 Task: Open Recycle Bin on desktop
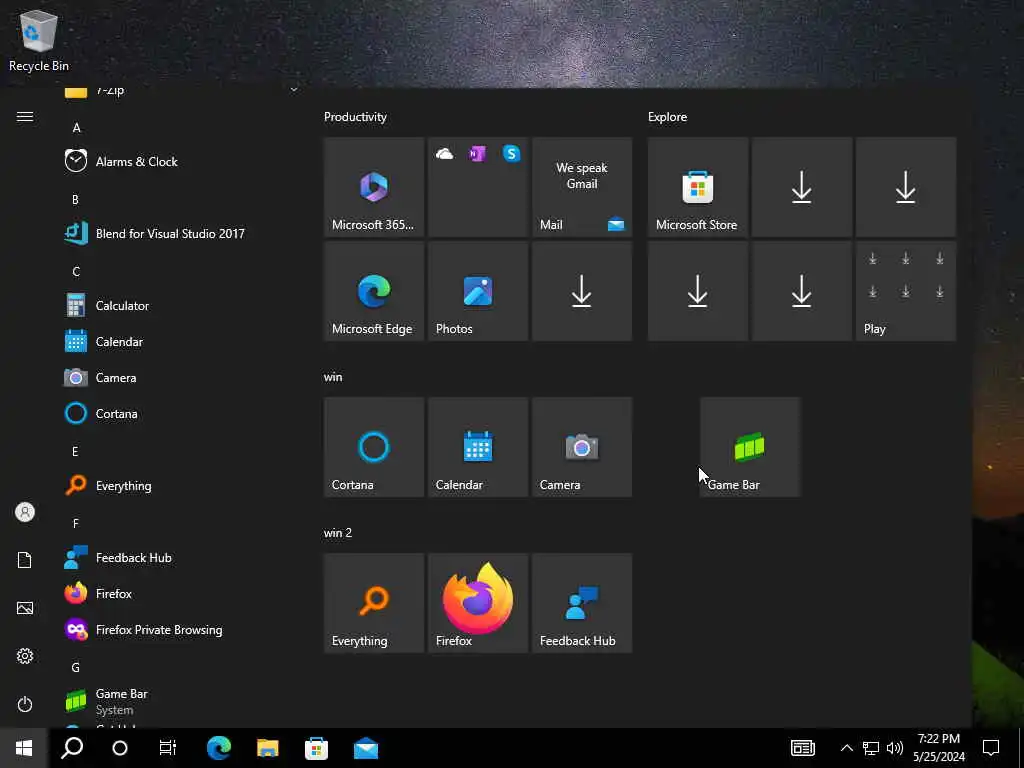pyautogui.click(x=39, y=40)
